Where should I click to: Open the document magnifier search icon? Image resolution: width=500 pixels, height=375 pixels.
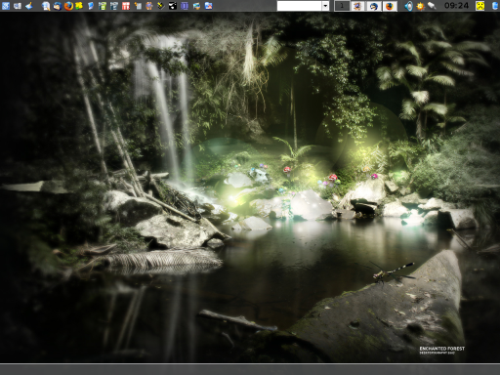[46, 6]
